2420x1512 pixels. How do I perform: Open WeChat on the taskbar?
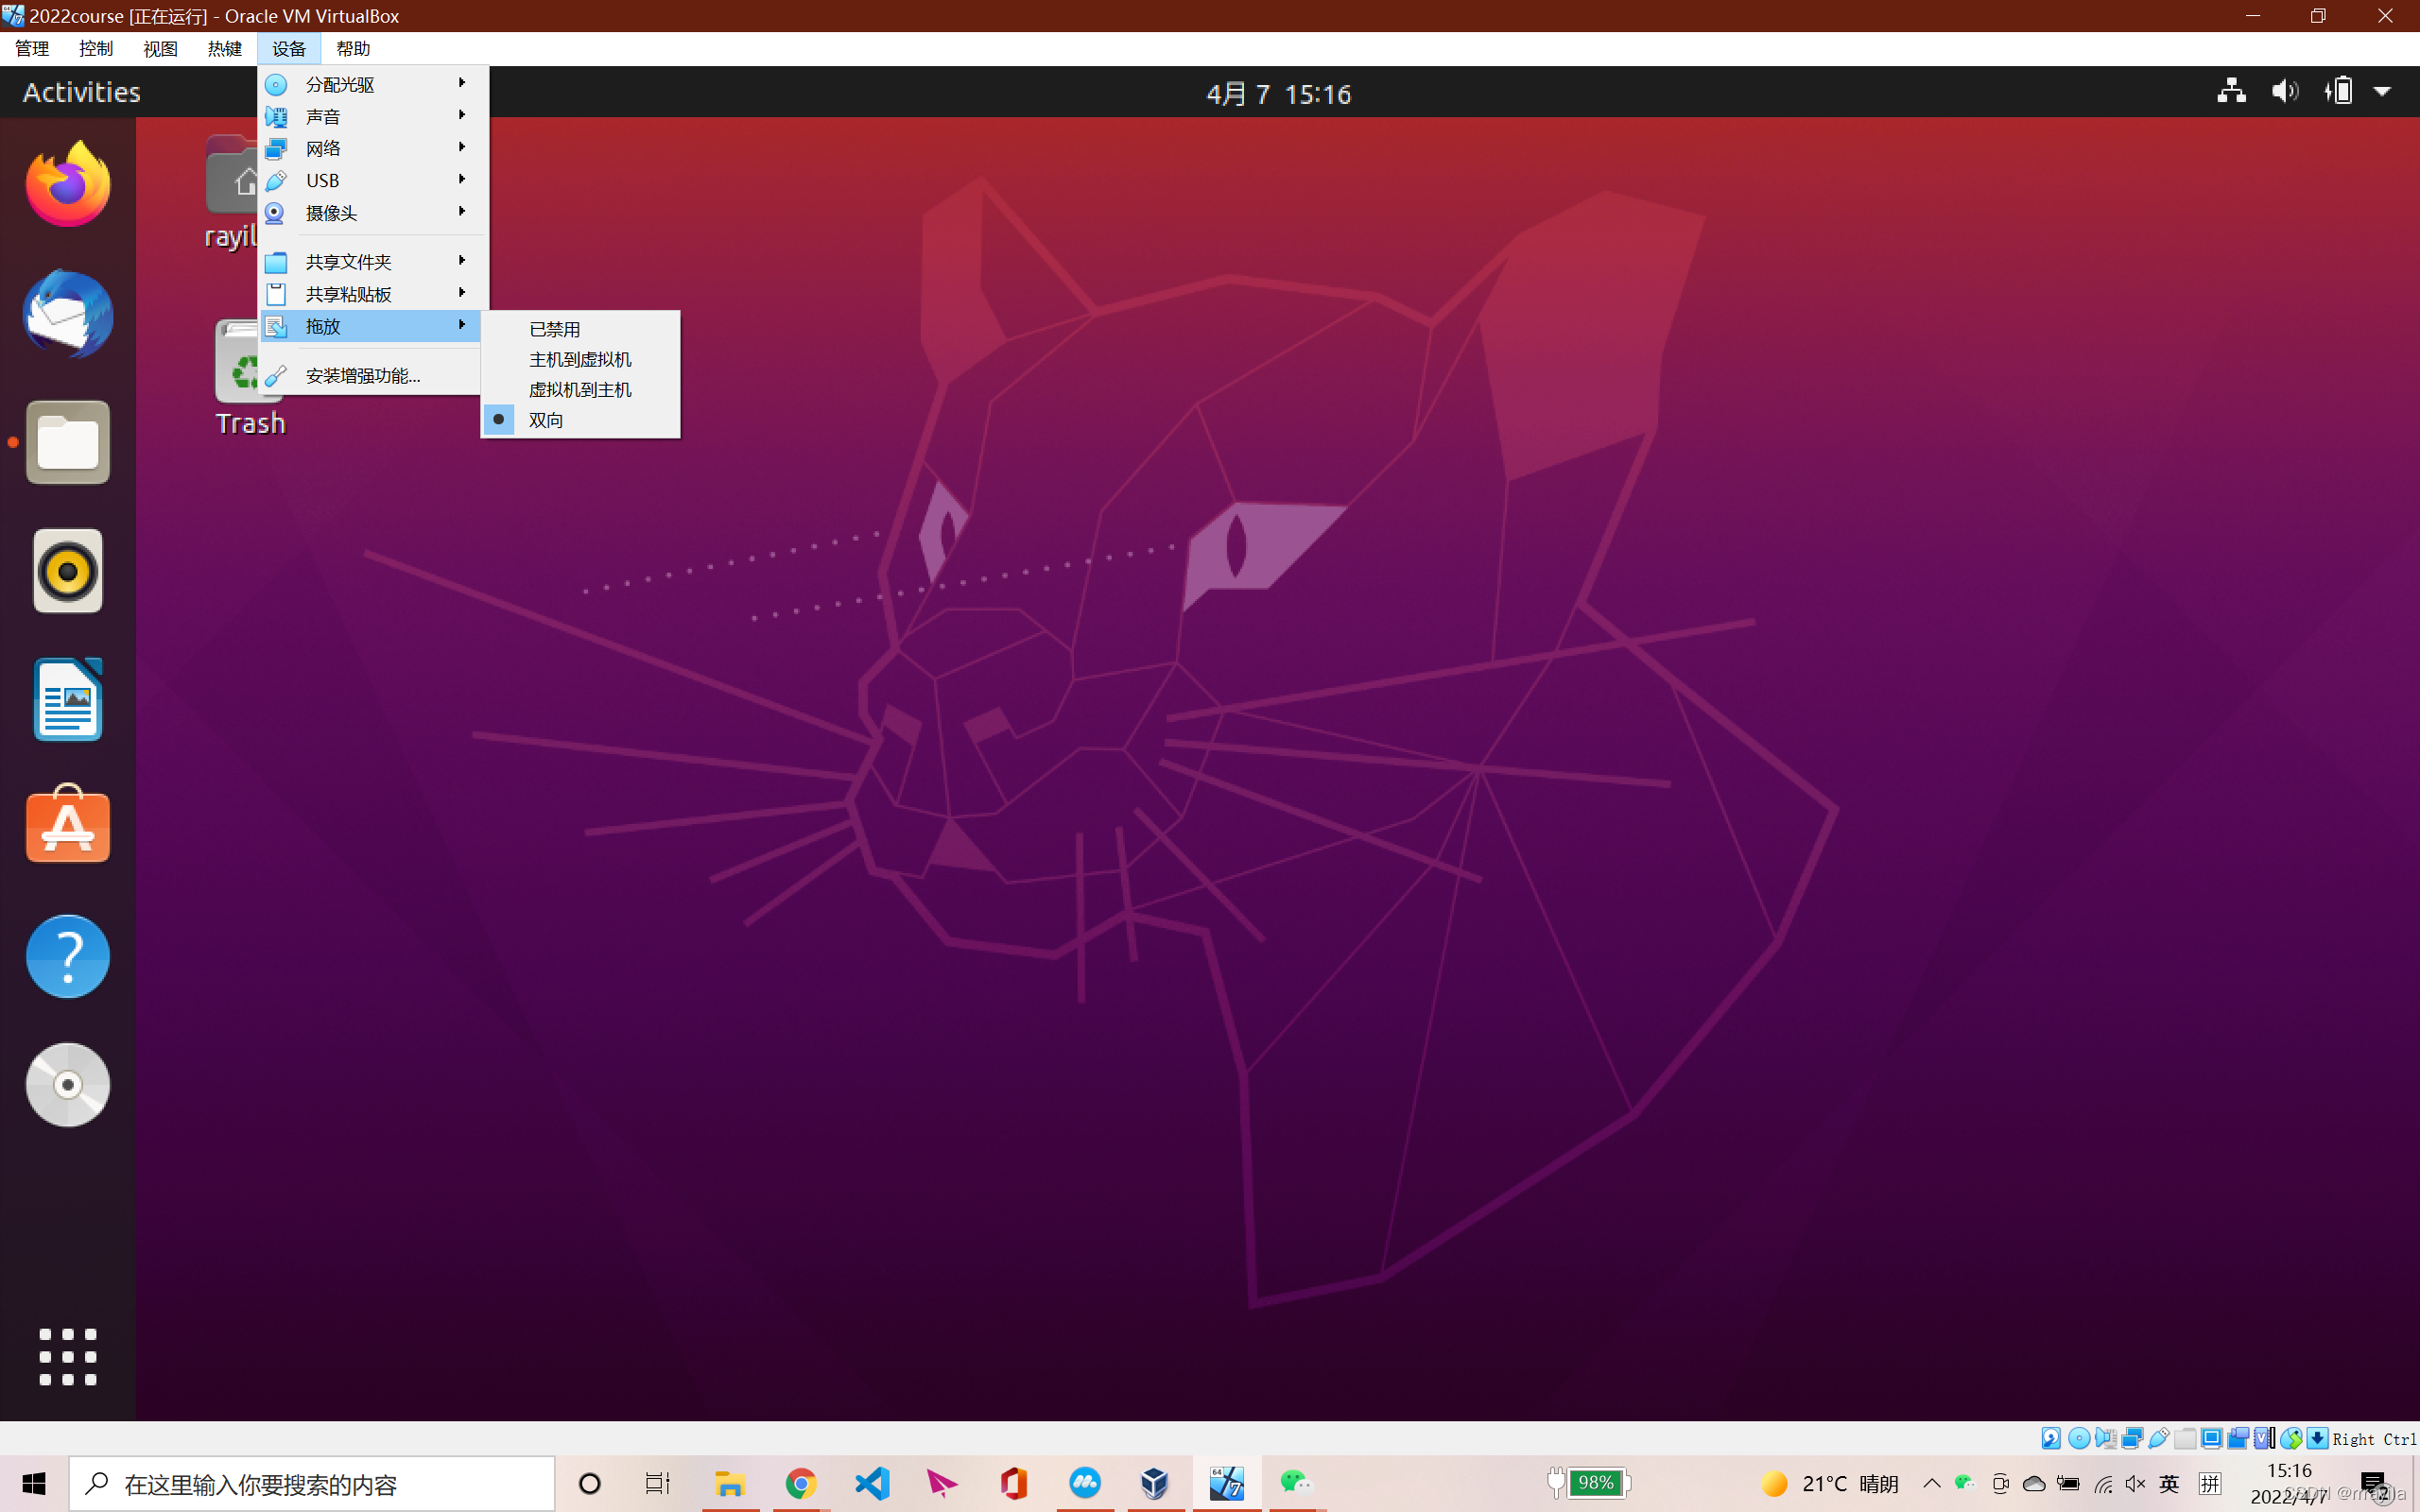(x=1296, y=1484)
